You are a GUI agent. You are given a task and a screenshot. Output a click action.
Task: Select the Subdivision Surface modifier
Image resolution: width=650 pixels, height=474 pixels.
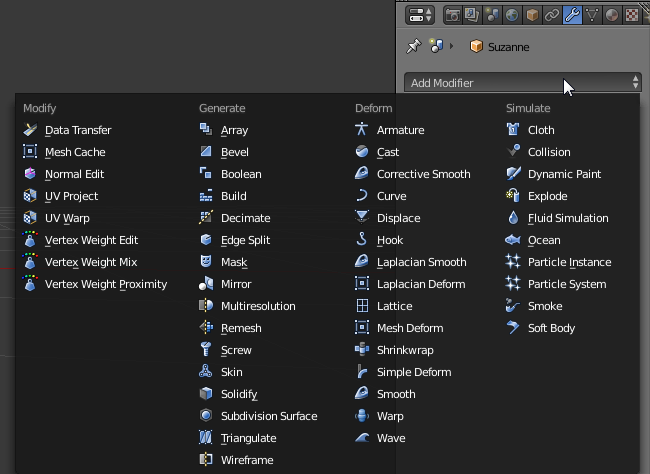pyautogui.click(x=268, y=416)
